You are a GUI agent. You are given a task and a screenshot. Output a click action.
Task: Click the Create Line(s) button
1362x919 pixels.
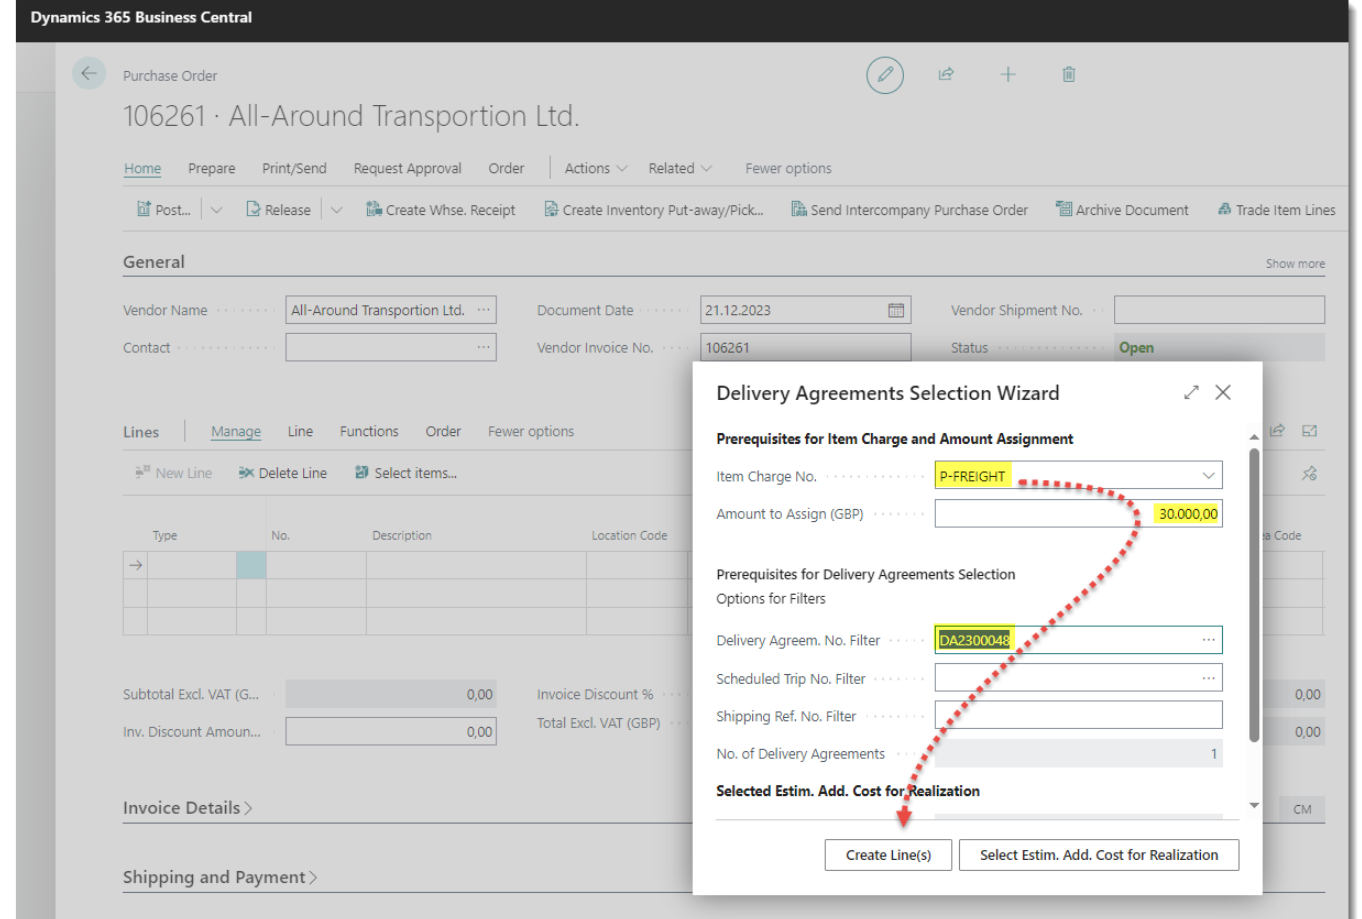tap(888, 855)
